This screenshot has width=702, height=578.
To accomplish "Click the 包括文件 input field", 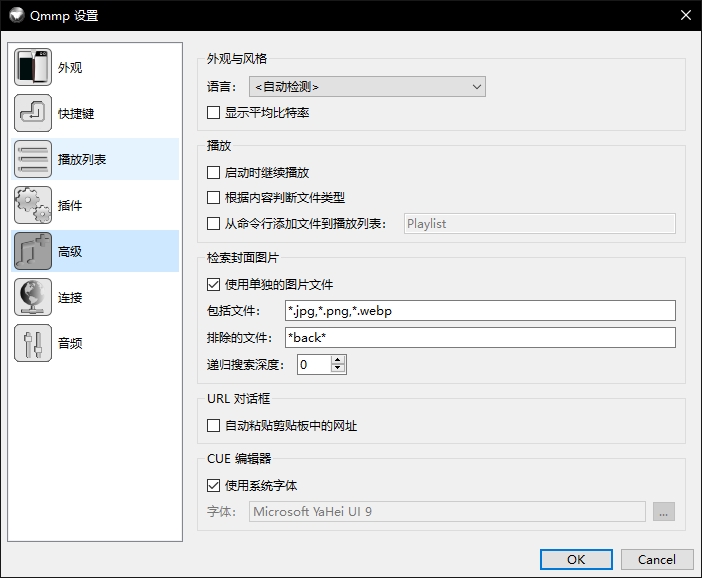I will [480, 310].
